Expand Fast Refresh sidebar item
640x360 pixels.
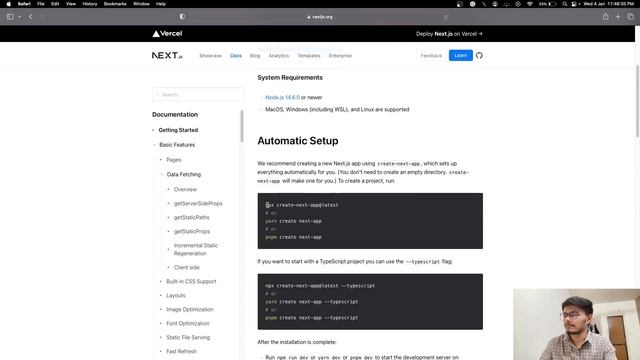[x=181, y=351]
